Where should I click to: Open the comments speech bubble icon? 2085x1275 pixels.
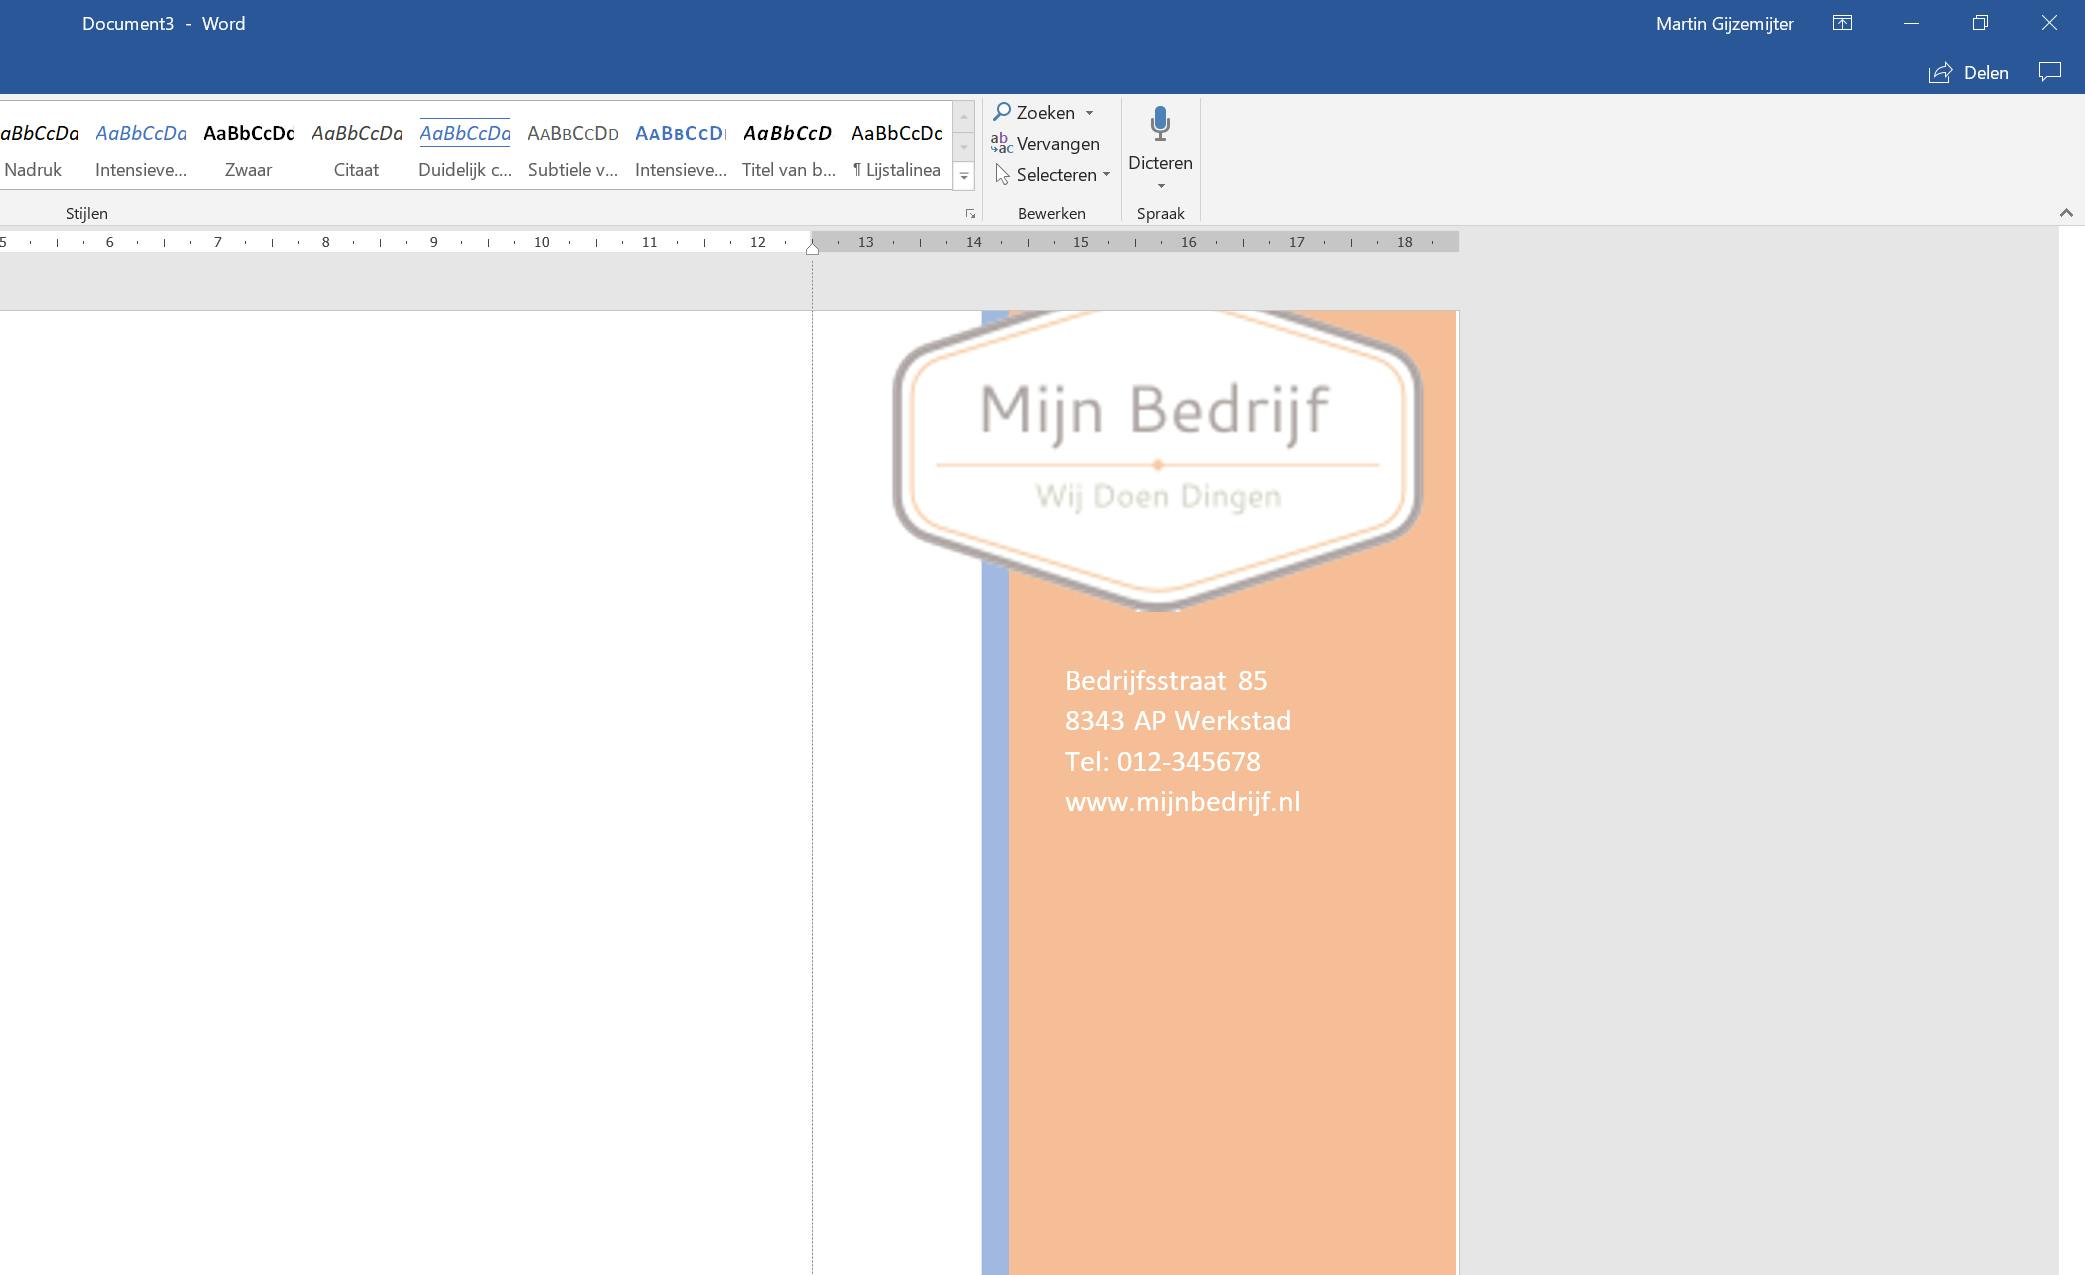pyautogui.click(x=2050, y=72)
